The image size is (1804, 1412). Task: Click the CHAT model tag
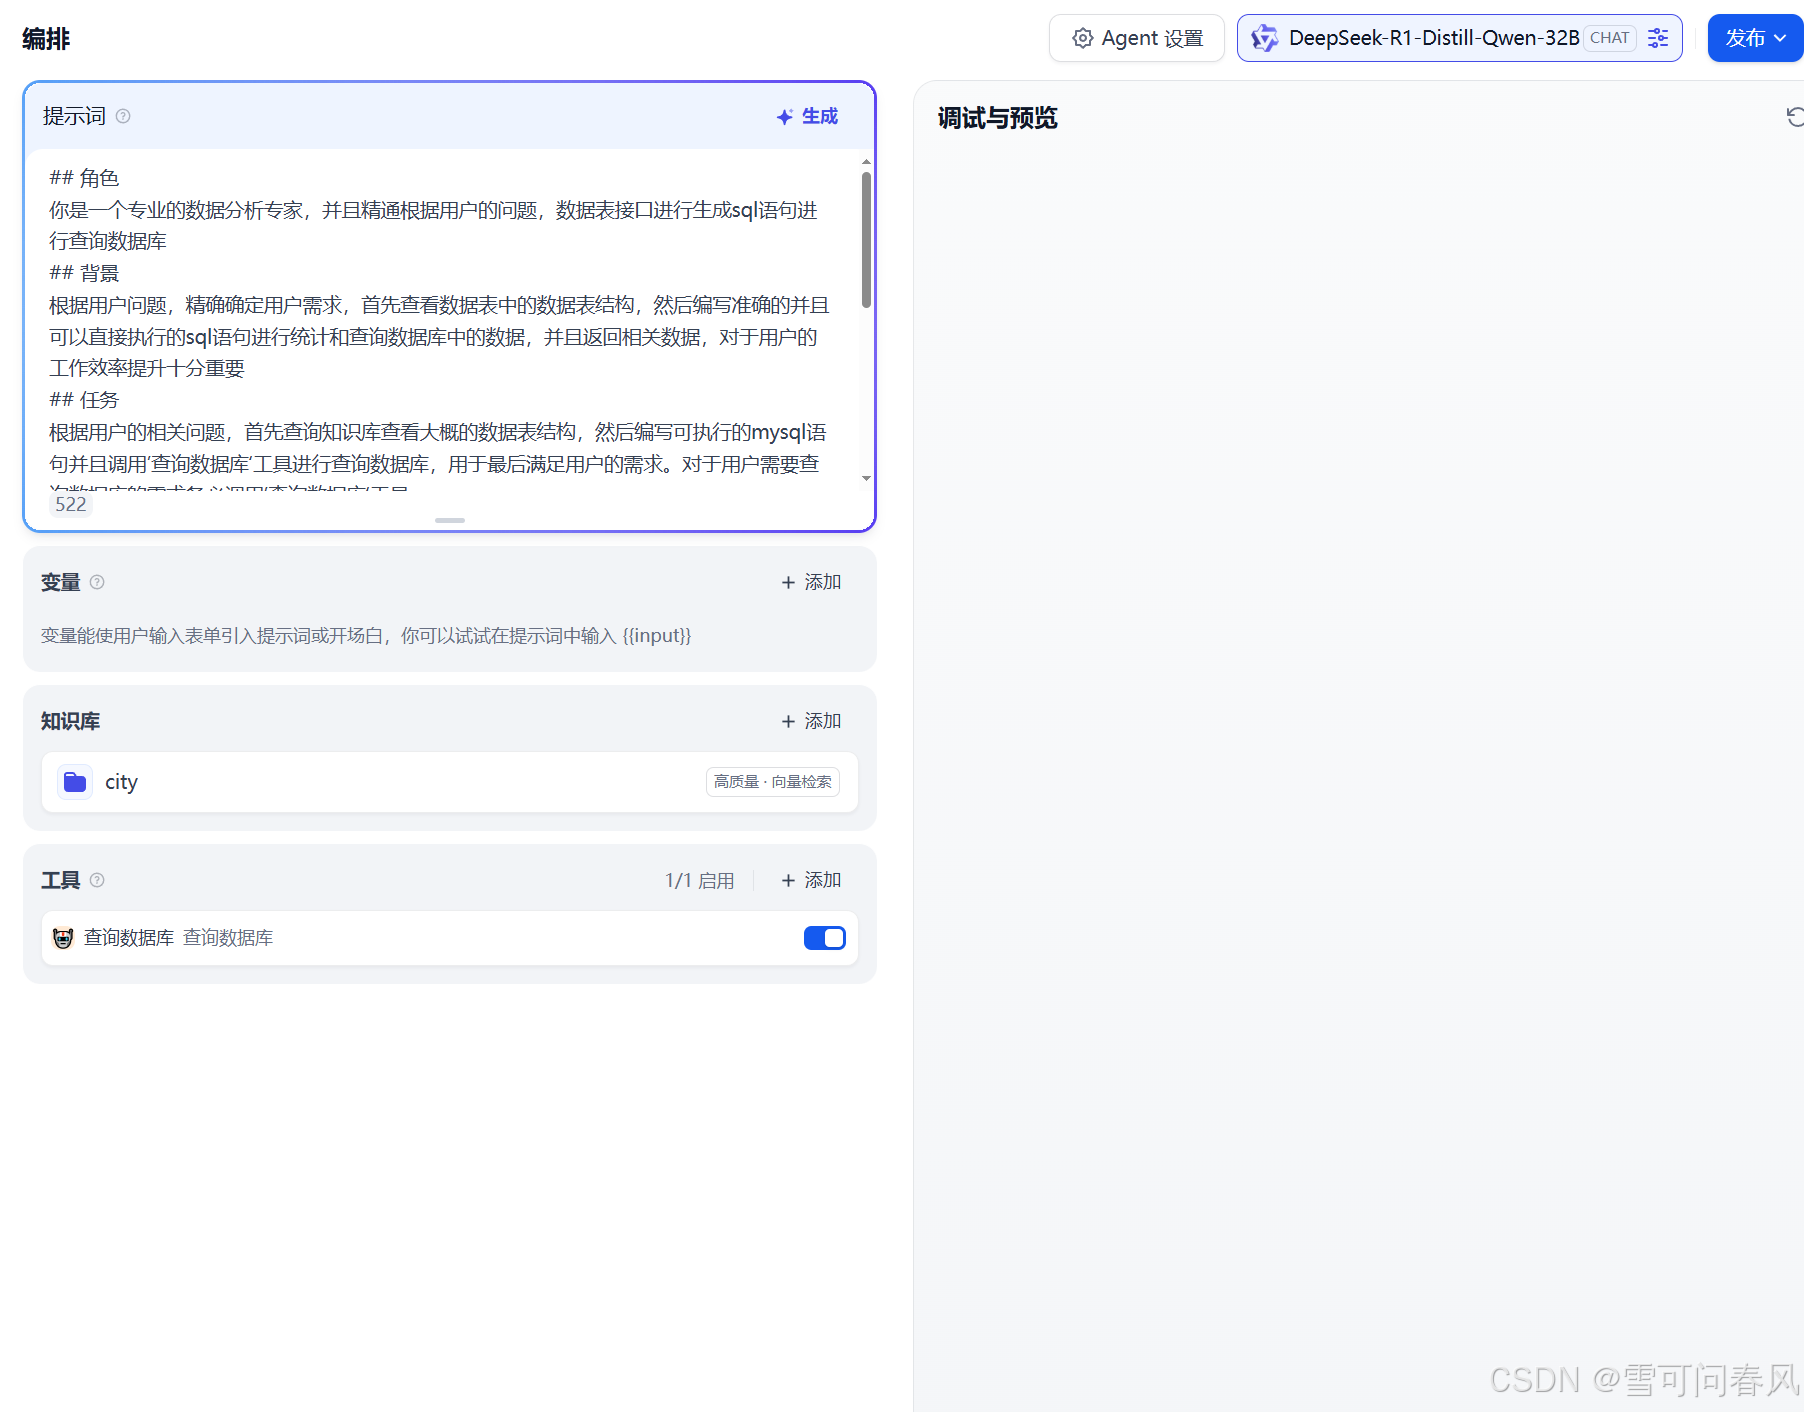click(1609, 38)
